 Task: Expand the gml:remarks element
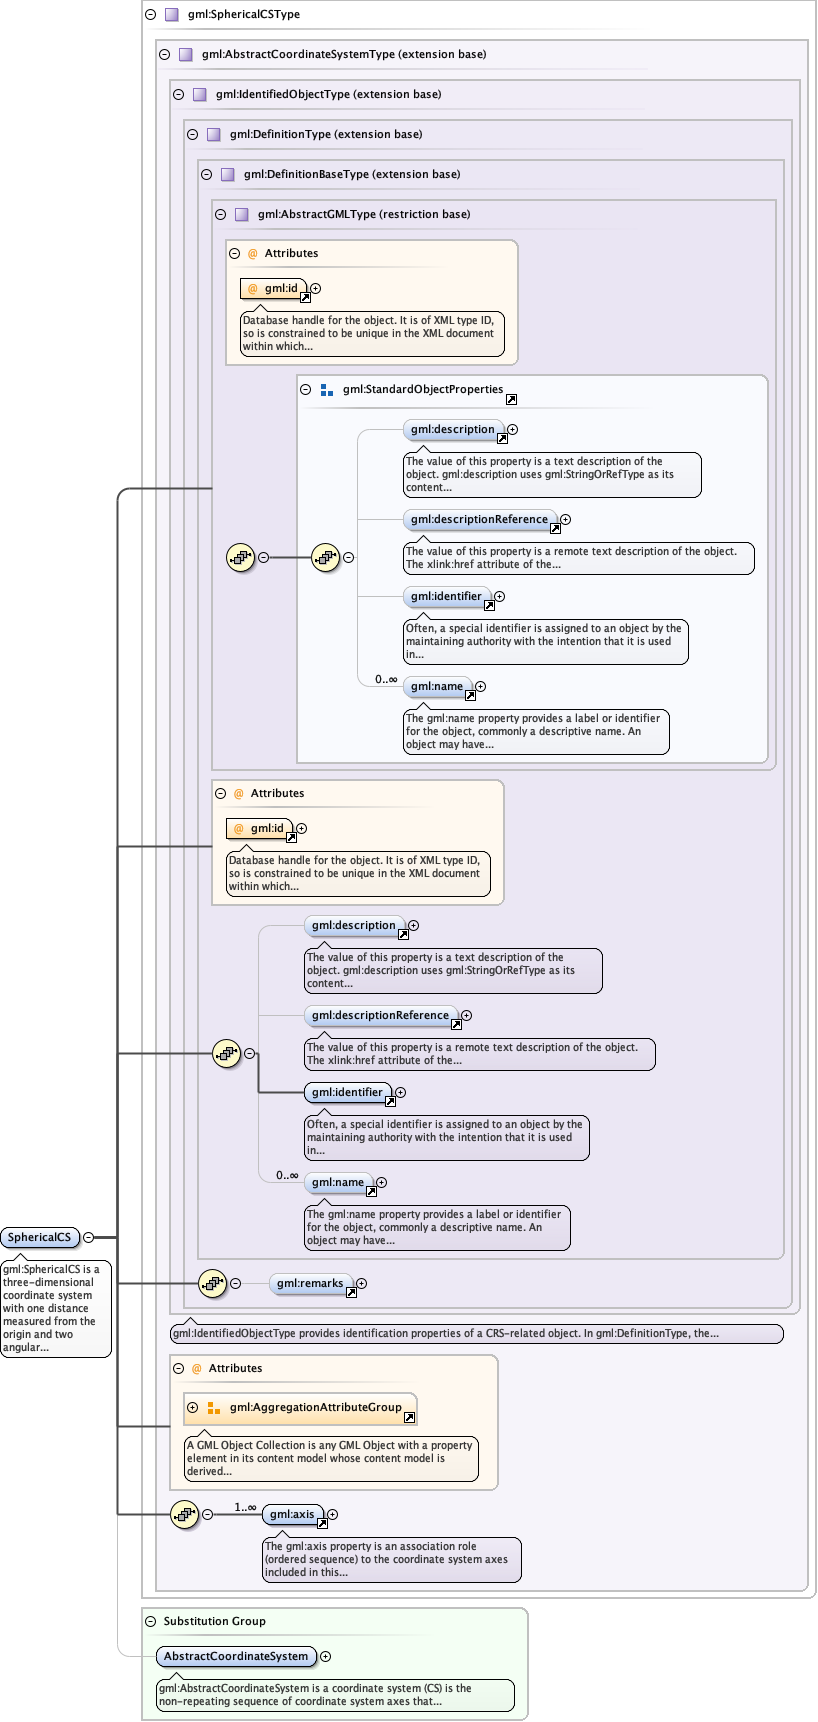(362, 1283)
